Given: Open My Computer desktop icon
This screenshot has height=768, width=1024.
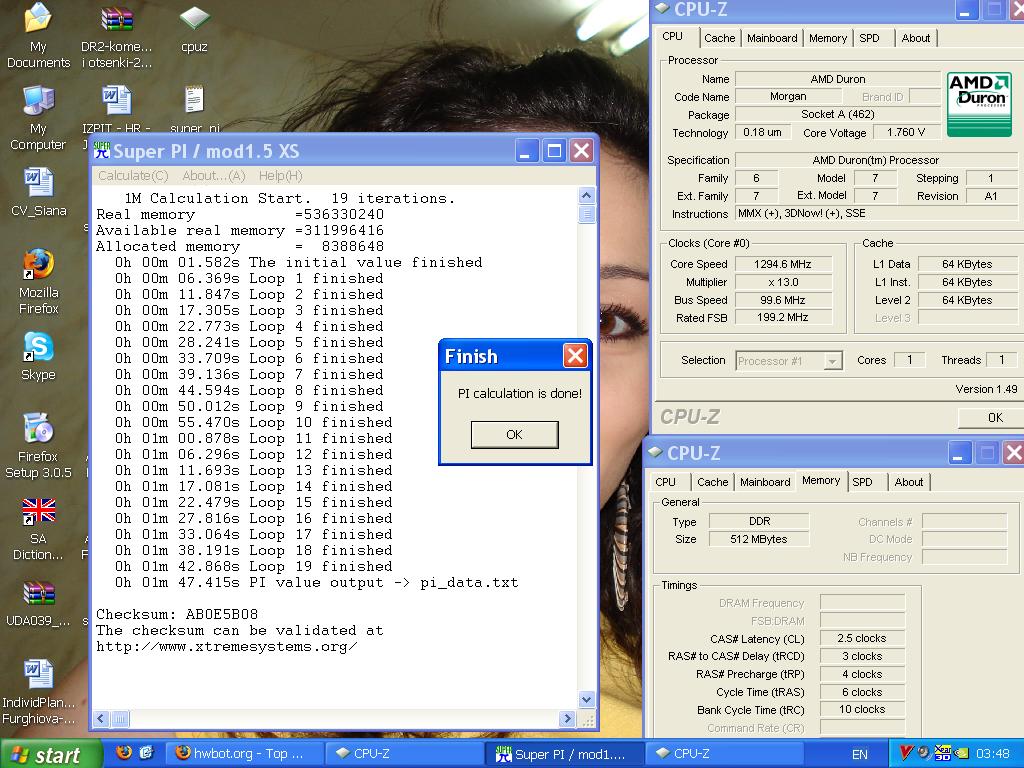Looking at the screenshot, I should tap(38, 118).
